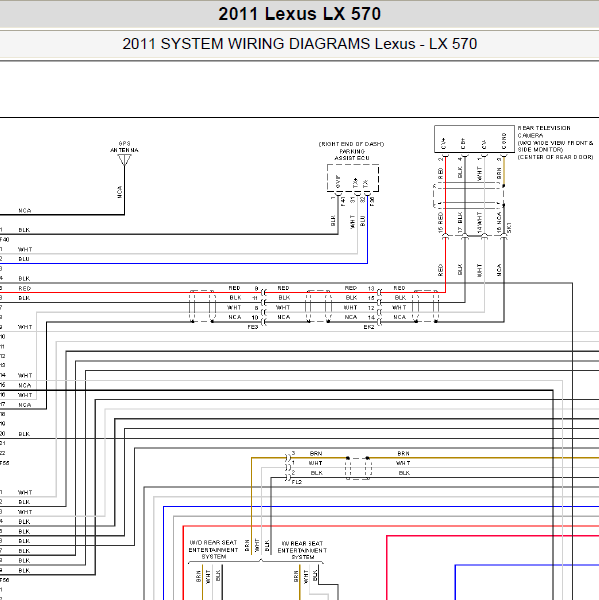Screen dimensions: 599x600
Task: Click the SK1 connector label
Action: coord(509,227)
